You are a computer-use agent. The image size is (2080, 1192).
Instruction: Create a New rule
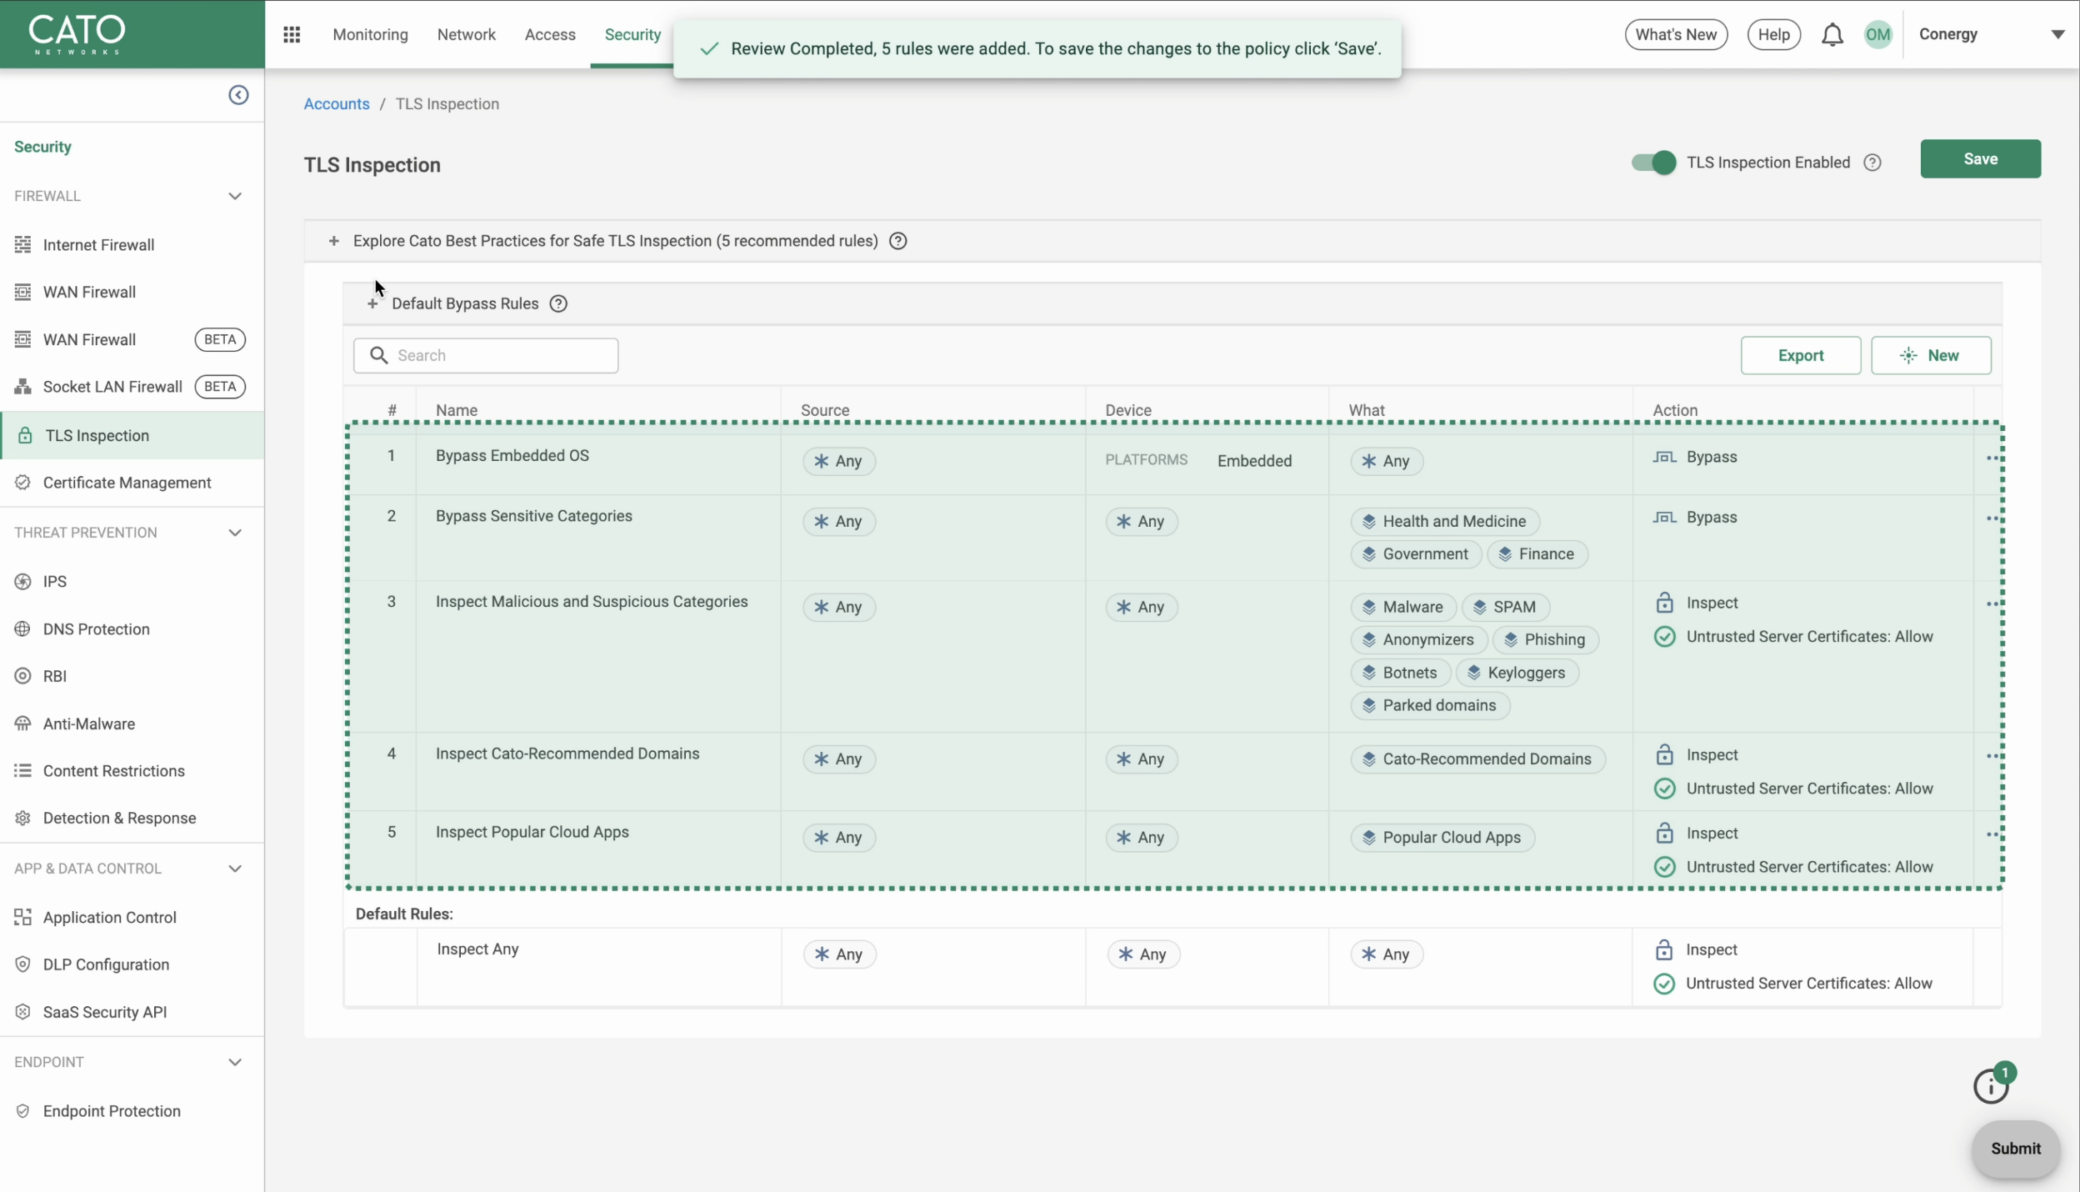coord(1930,355)
